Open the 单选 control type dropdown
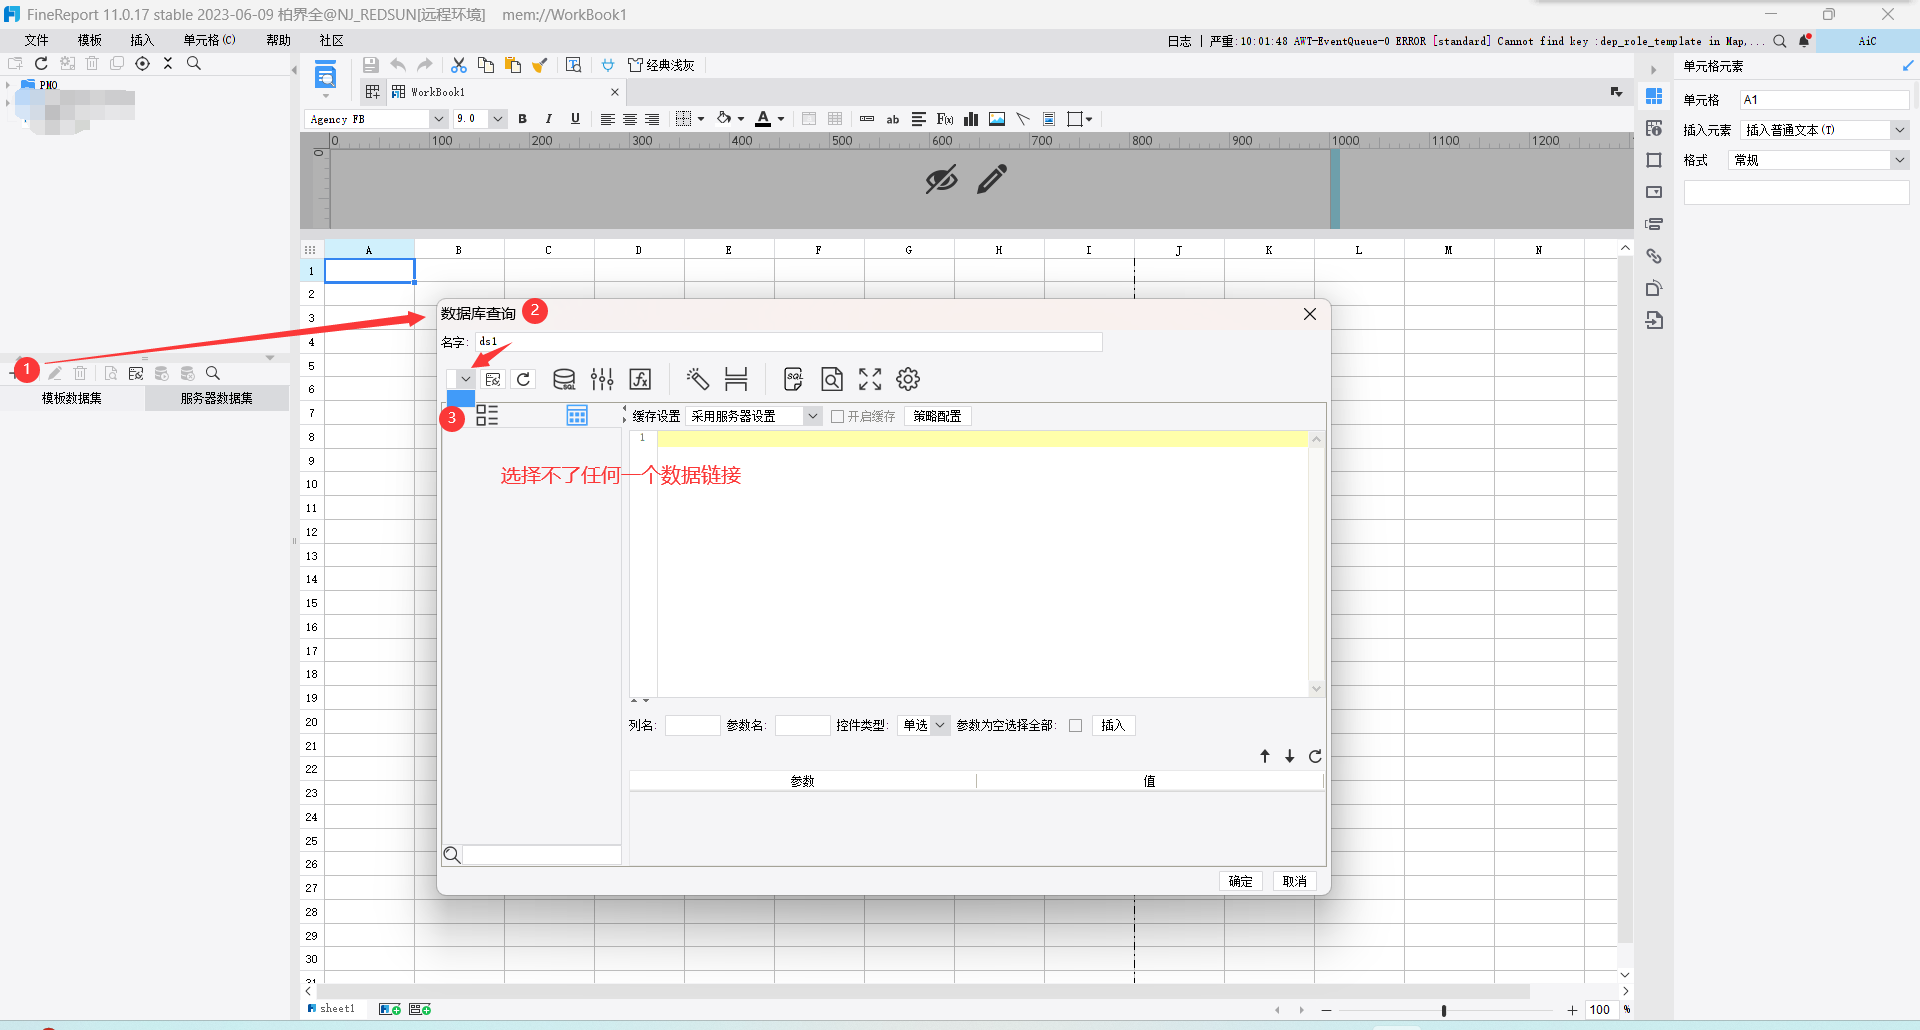This screenshot has width=1920, height=1030. pos(940,726)
